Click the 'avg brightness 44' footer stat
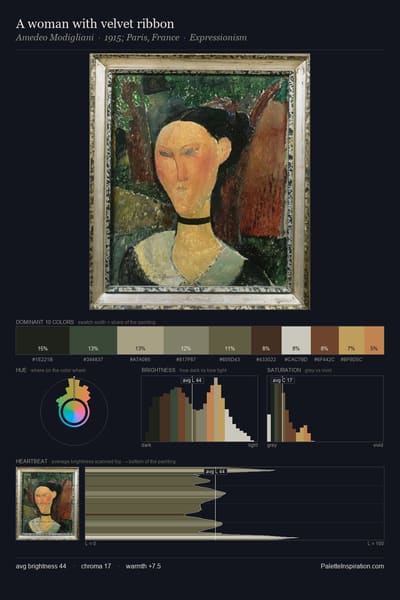Screen dimensions: 400x600 pyautogui.click(x=41, y=566)
